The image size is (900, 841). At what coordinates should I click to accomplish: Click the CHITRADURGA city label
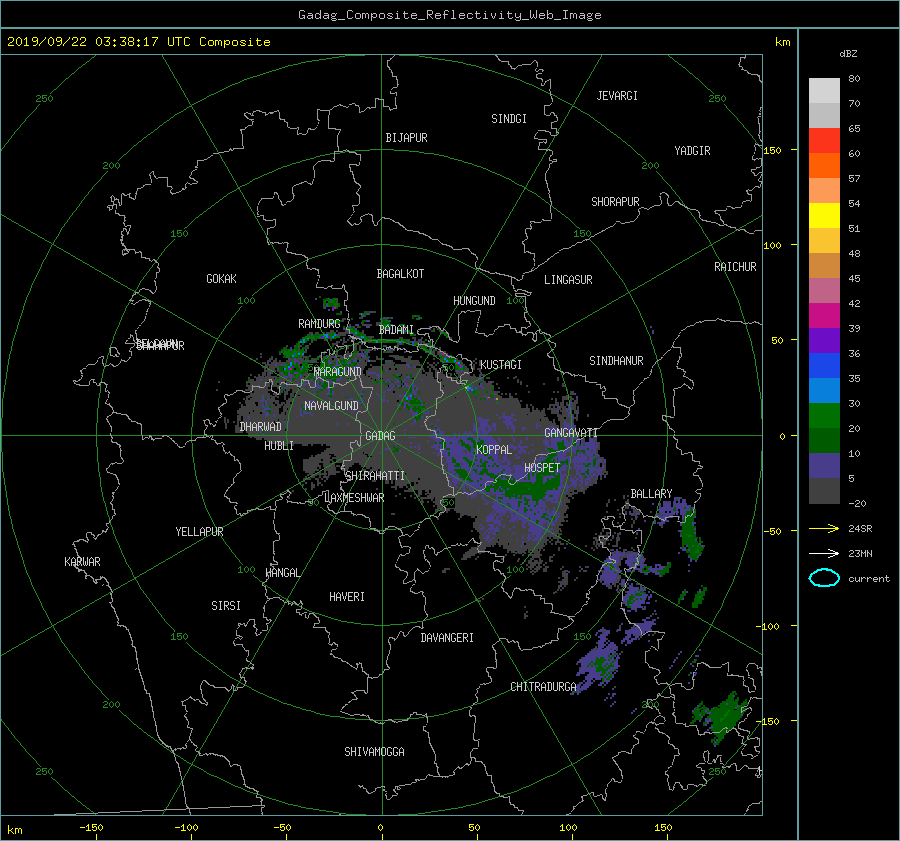point(543,687)
